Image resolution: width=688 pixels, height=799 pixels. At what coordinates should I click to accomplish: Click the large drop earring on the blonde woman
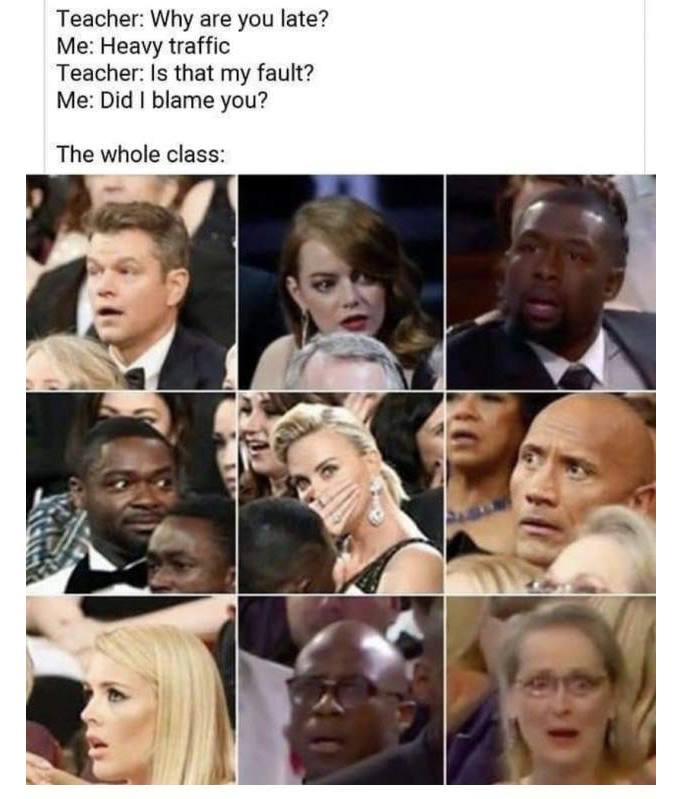376,502
